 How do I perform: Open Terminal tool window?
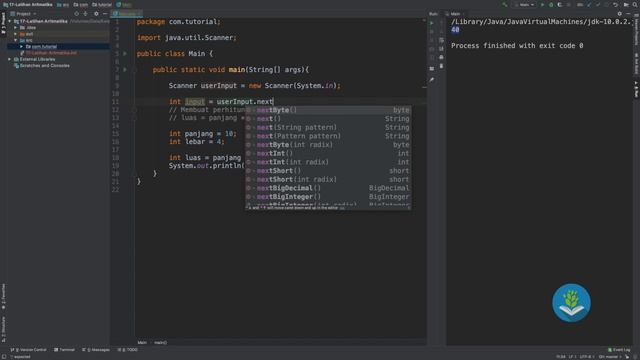[x=64, y=350]
